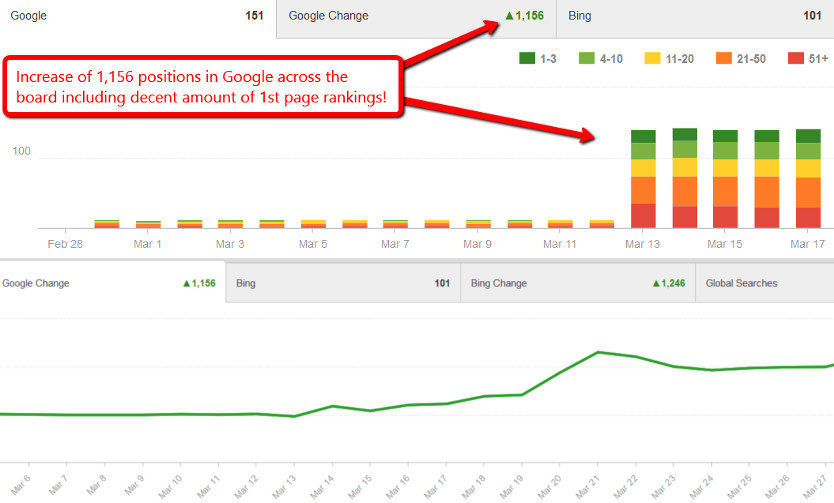Click the stacked bar for Mar 17
Image resolution: width=834 pixels, height=503 pixels.
(808, 180)
